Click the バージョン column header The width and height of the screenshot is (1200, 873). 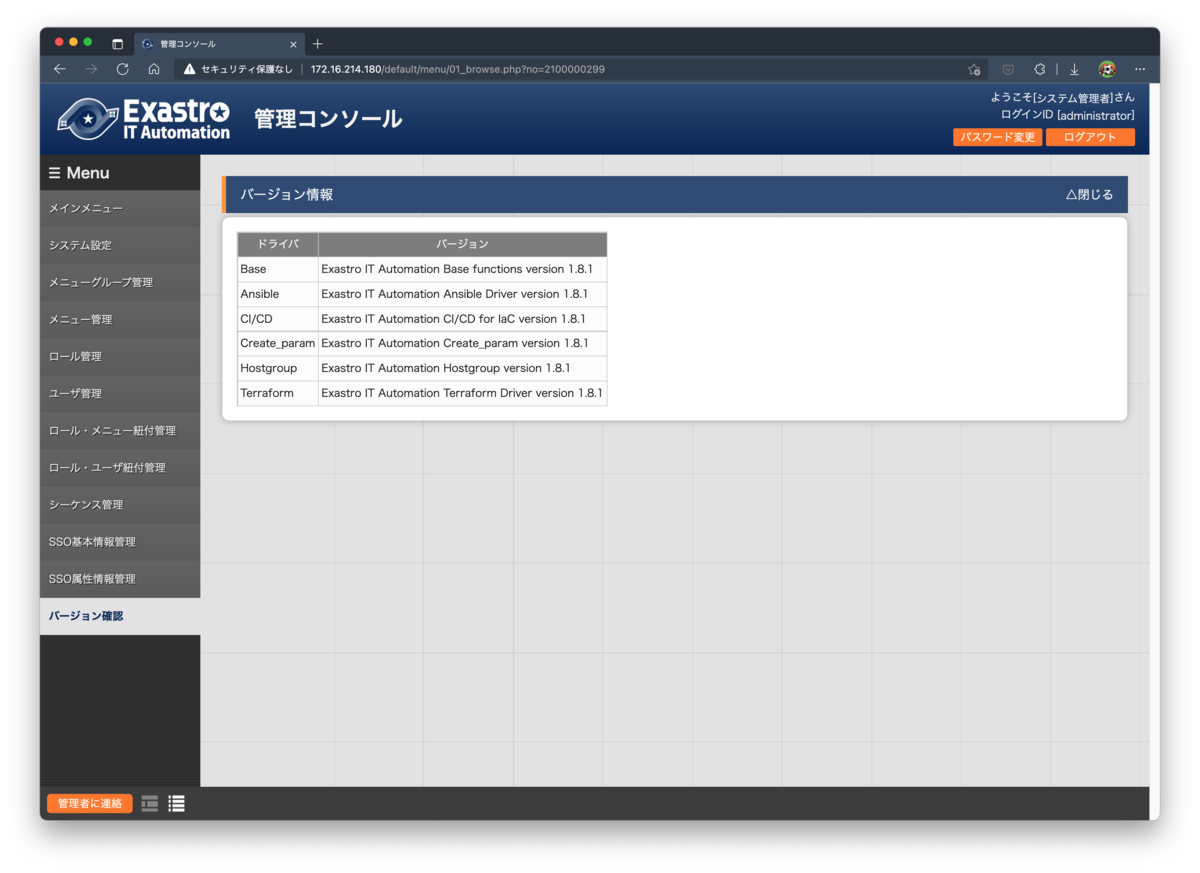click(463, 244)
